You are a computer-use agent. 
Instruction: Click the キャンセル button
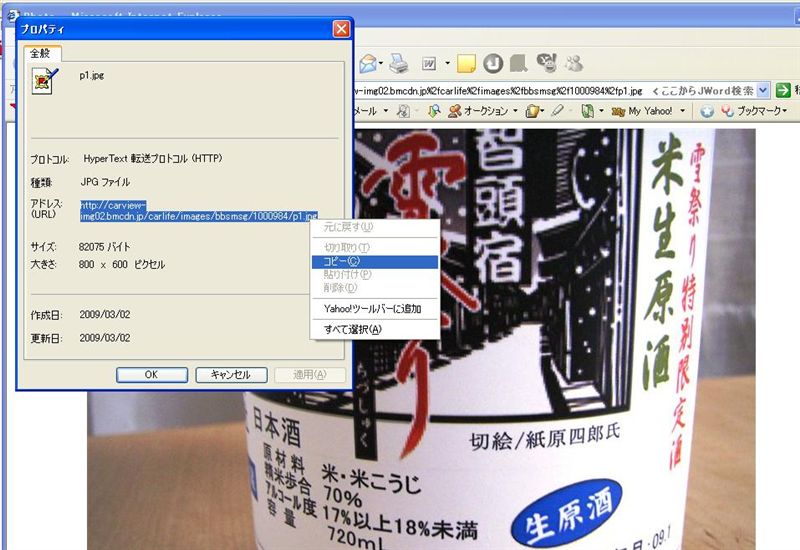tap(231, 375)
